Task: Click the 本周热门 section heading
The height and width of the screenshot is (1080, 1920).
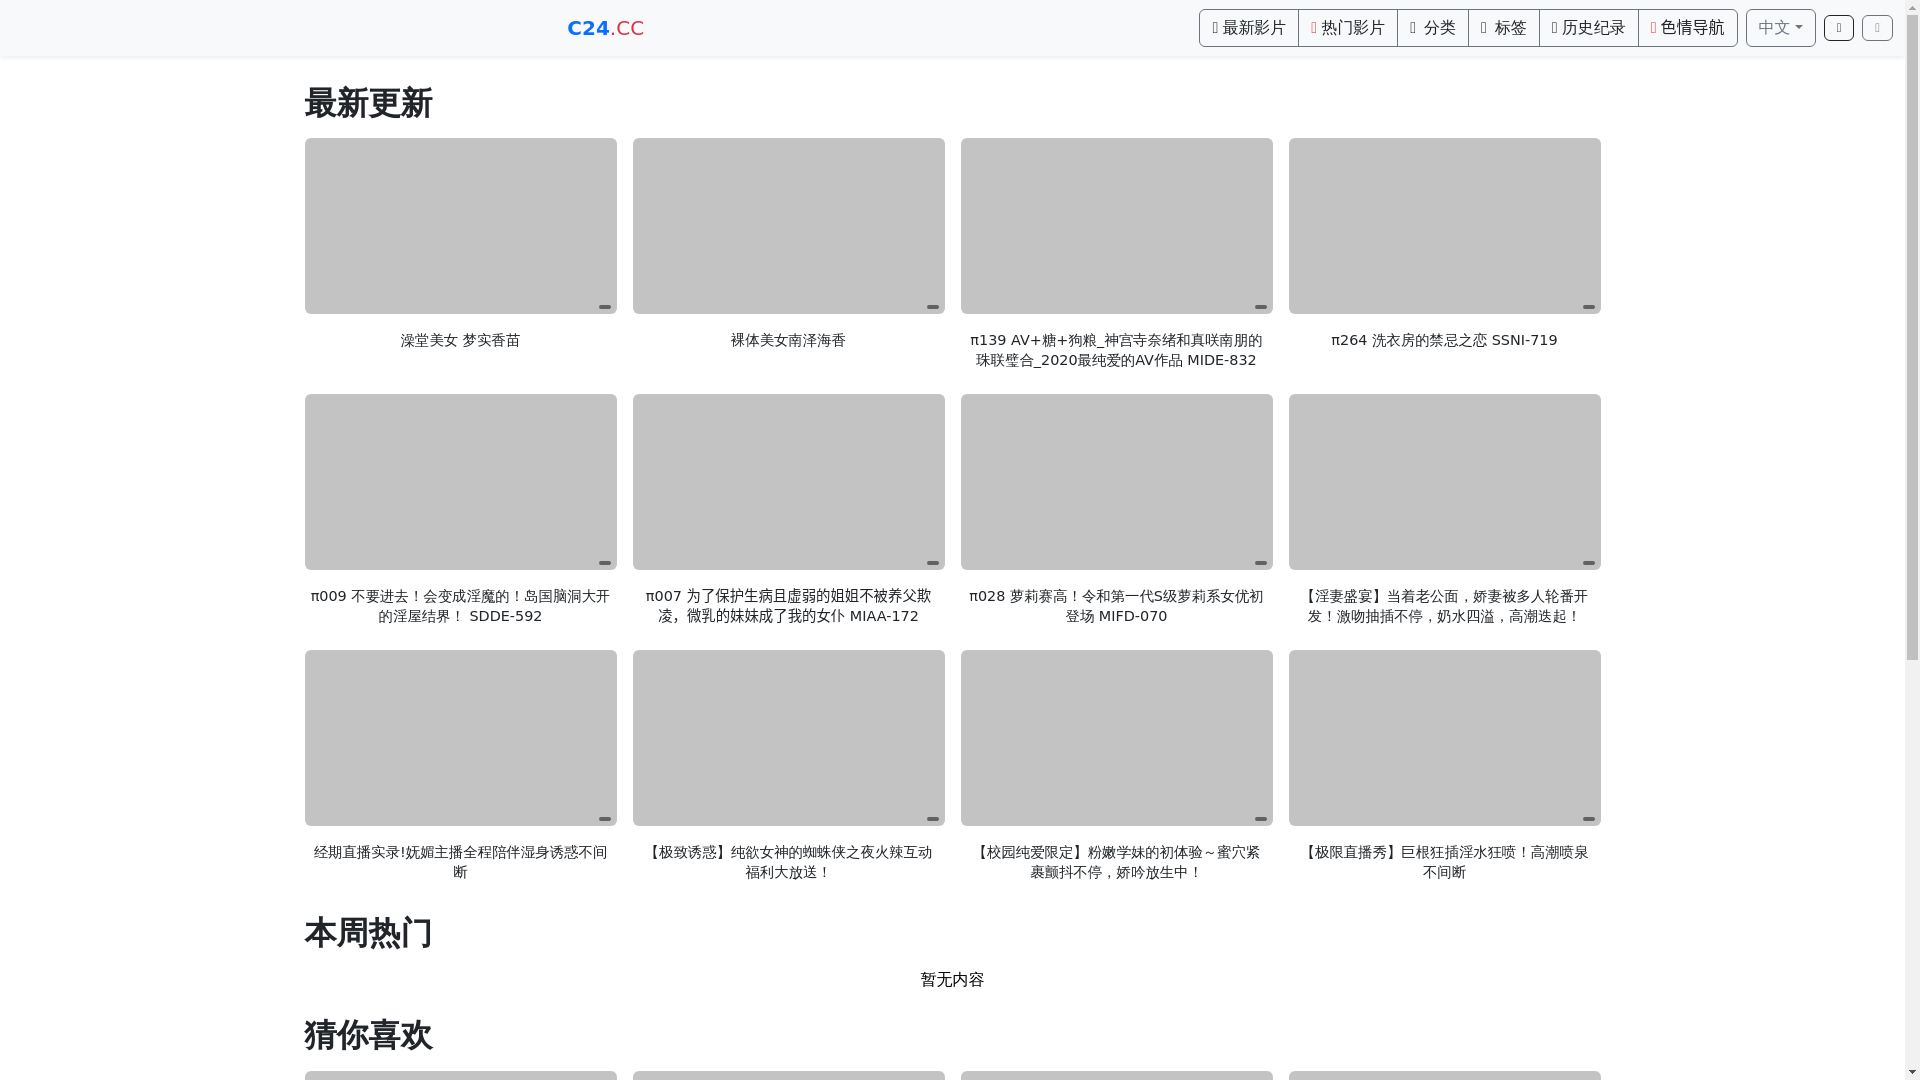Action: coord(368,933)
